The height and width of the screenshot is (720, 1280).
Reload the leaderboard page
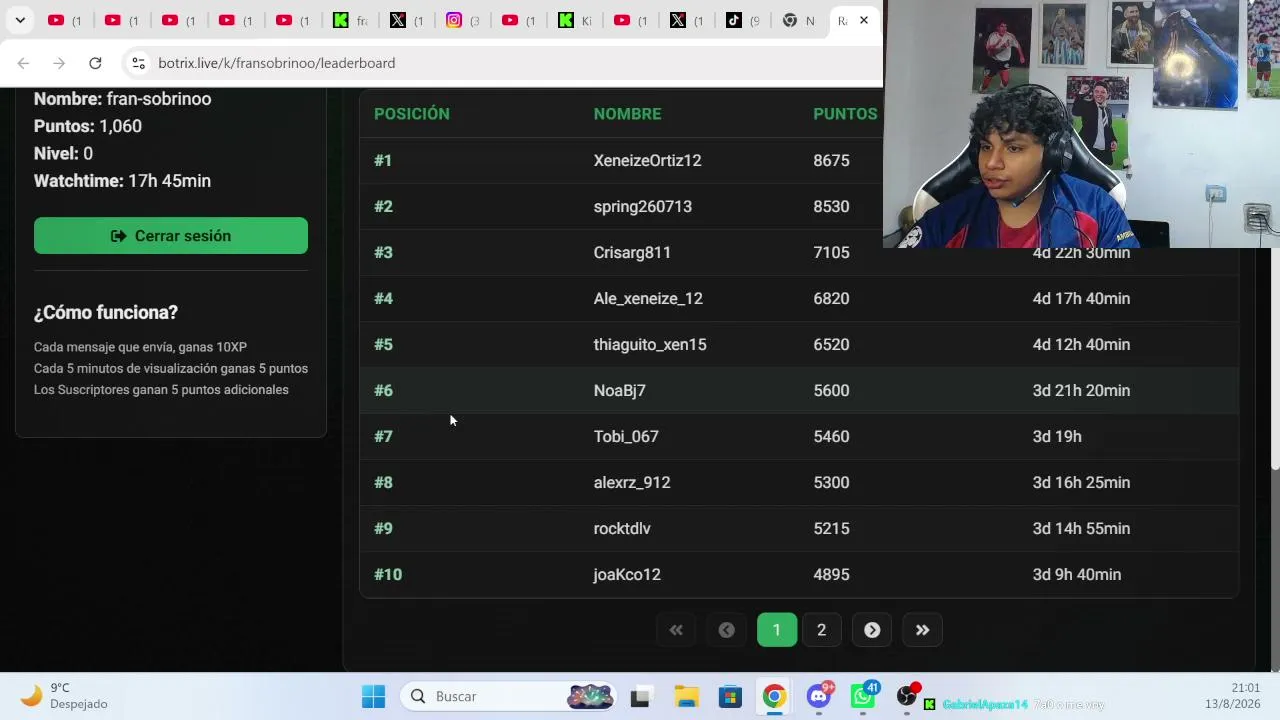coord(95,63)
